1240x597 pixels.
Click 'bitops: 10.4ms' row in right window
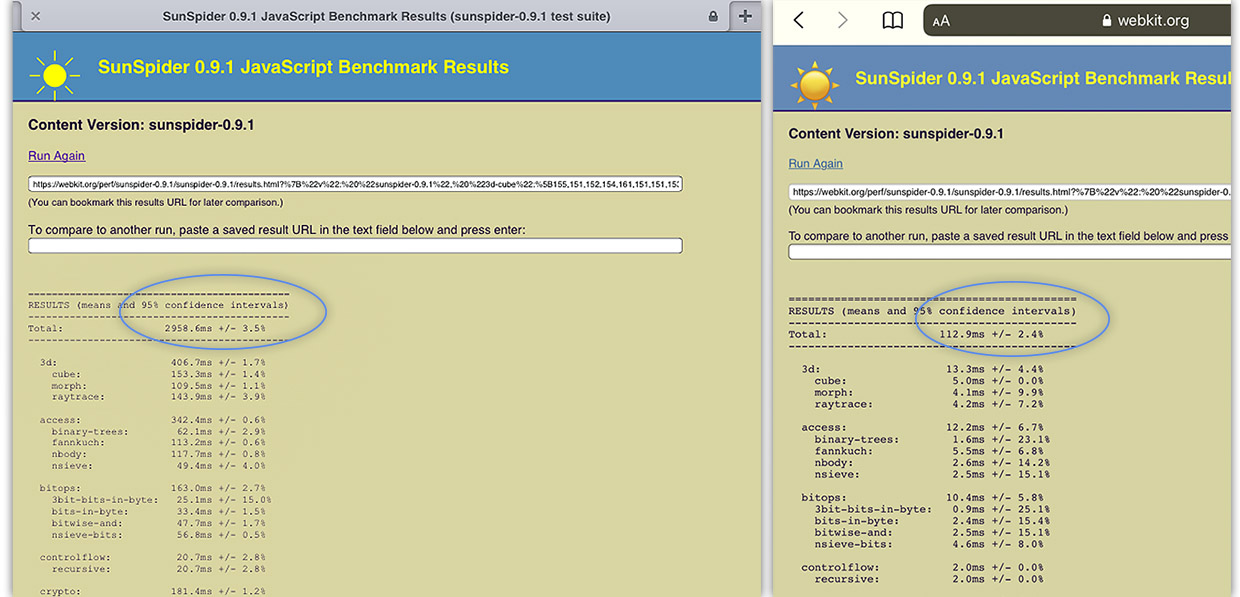coord(922,498)
